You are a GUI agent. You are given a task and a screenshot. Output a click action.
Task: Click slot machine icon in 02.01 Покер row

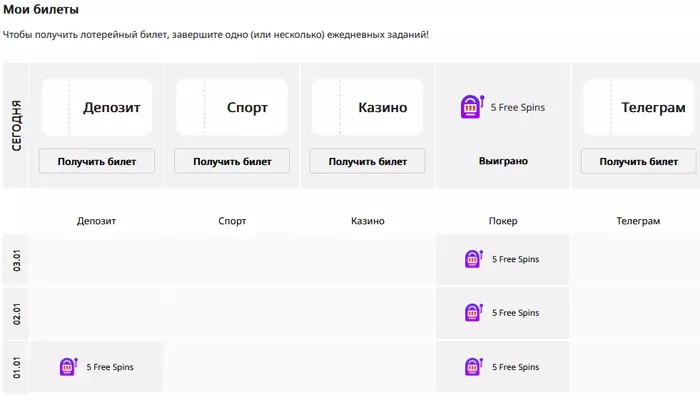click(x=474, y=312)
